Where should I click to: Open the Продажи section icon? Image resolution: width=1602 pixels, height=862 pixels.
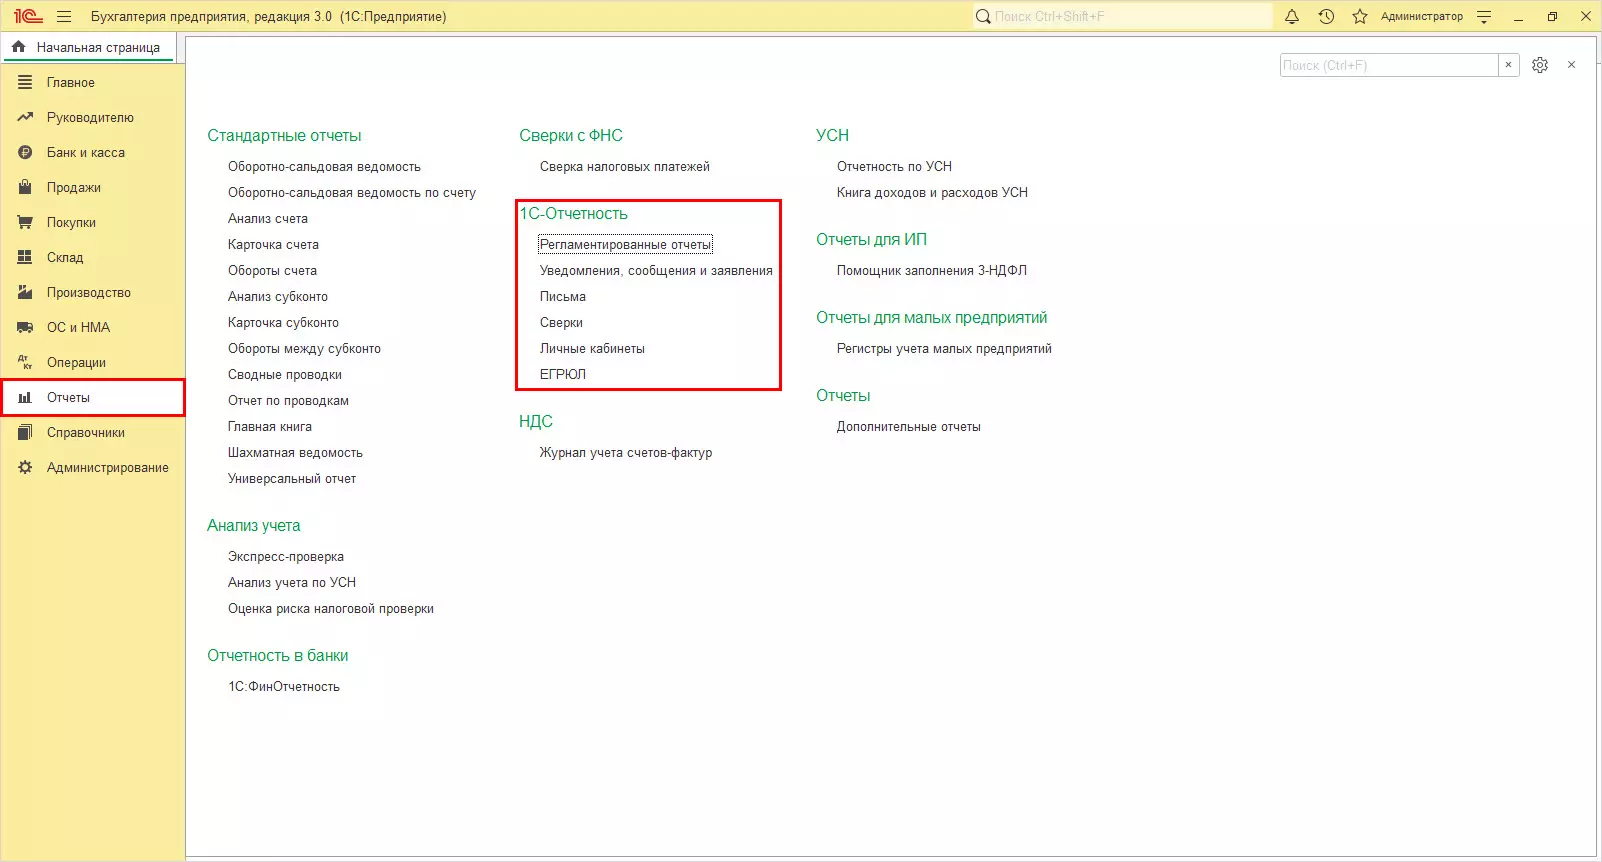25,187
